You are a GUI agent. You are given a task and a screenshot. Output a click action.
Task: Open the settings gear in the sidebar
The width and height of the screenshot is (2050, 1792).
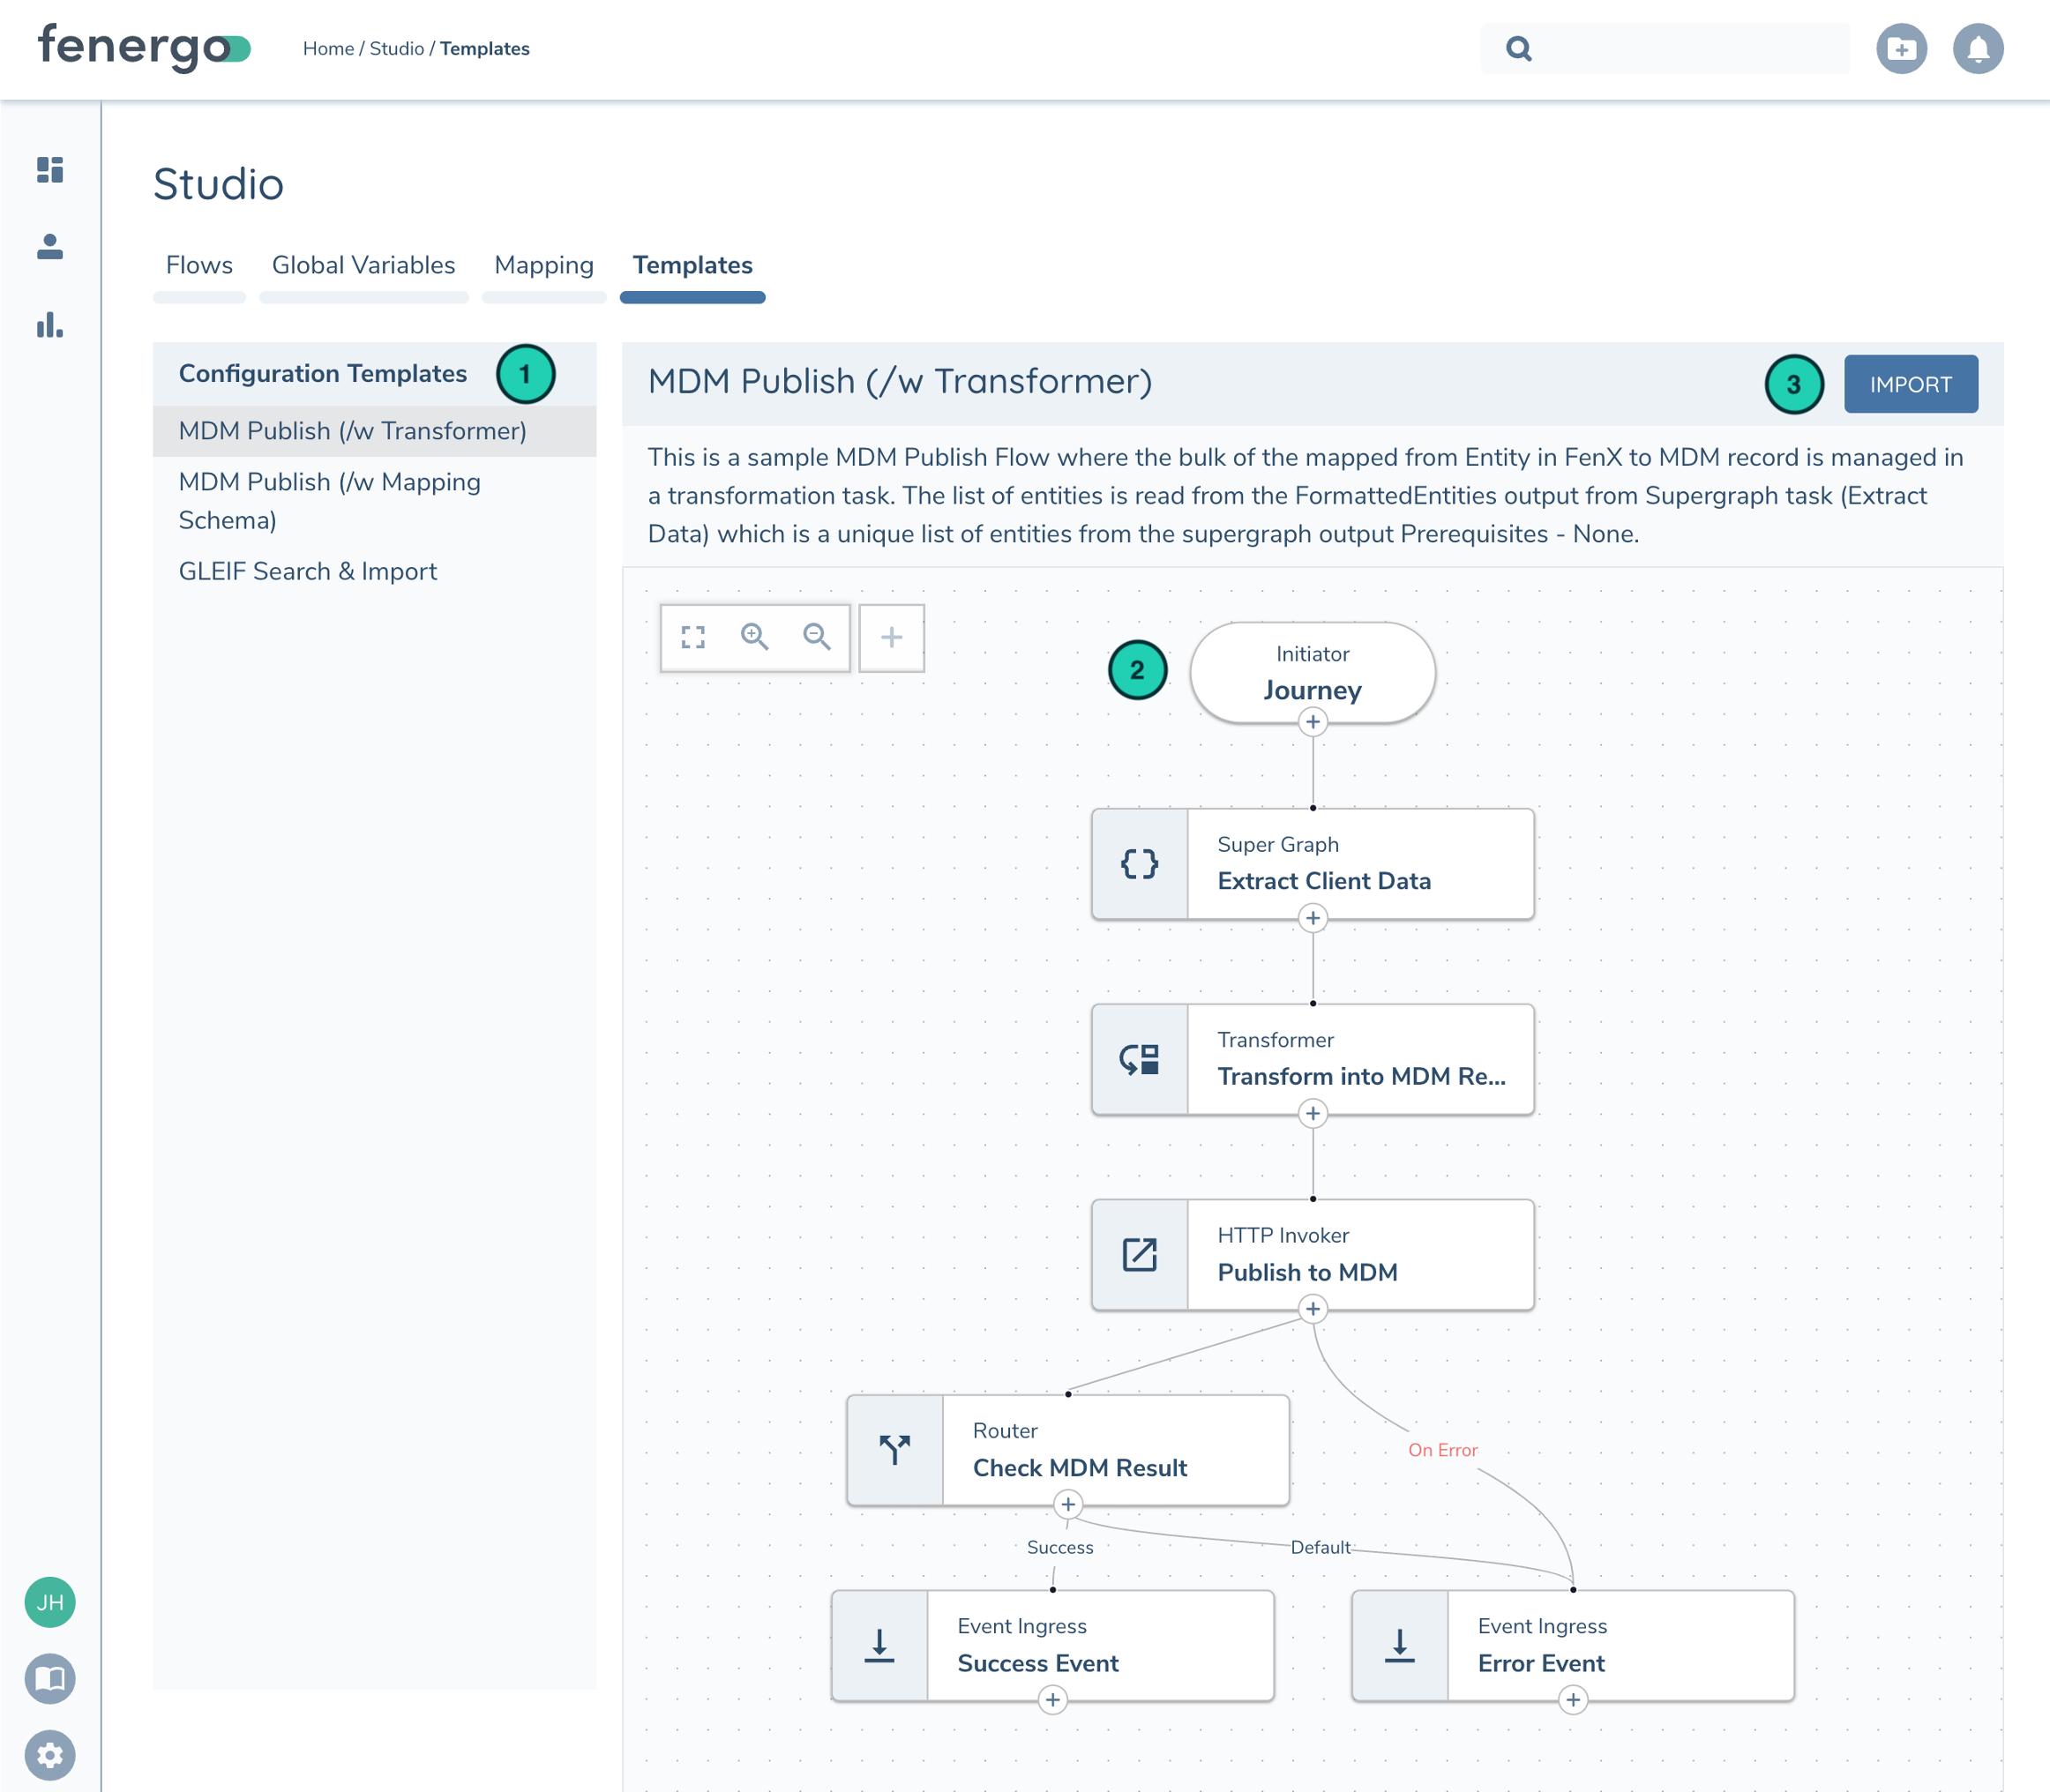tap(50, 1755)
